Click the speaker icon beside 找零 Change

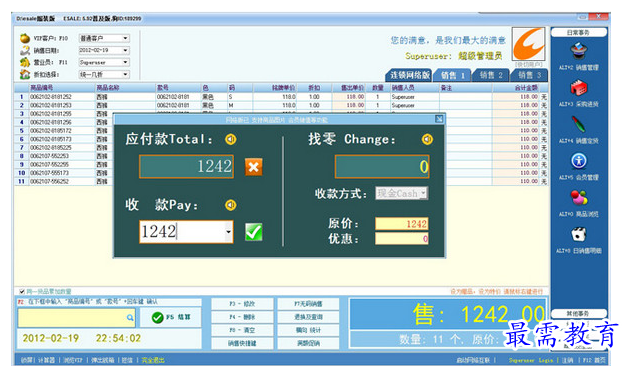pos(427,139)
